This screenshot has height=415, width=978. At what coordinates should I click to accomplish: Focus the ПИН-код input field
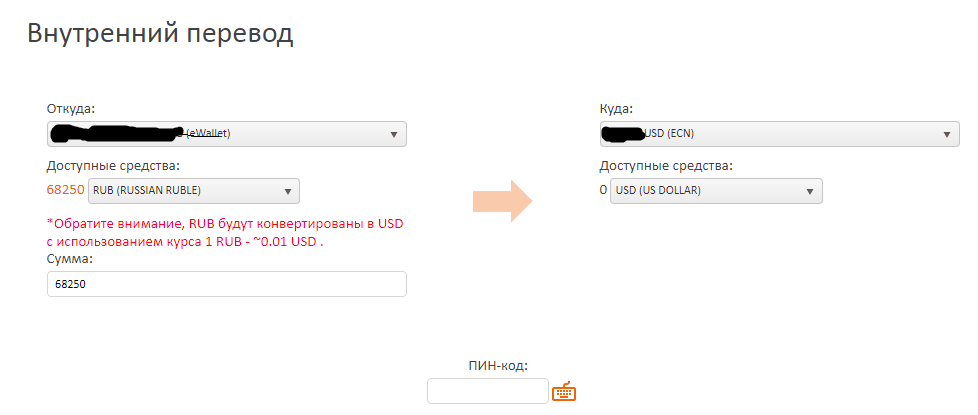click(x=488, y=391)
